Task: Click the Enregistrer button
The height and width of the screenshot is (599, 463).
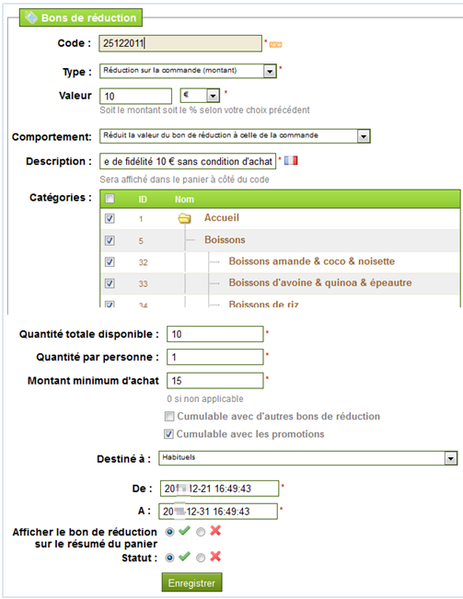Action: click(x=192, y=583)
